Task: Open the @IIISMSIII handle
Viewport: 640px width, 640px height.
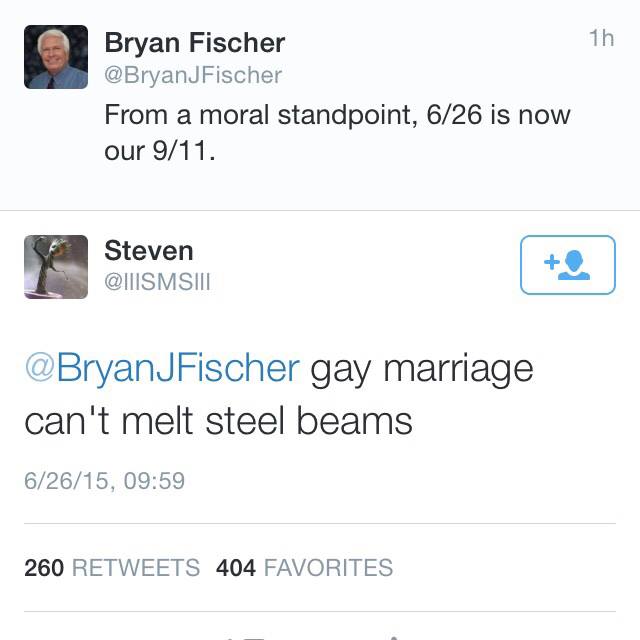Action: coord(157,283)
